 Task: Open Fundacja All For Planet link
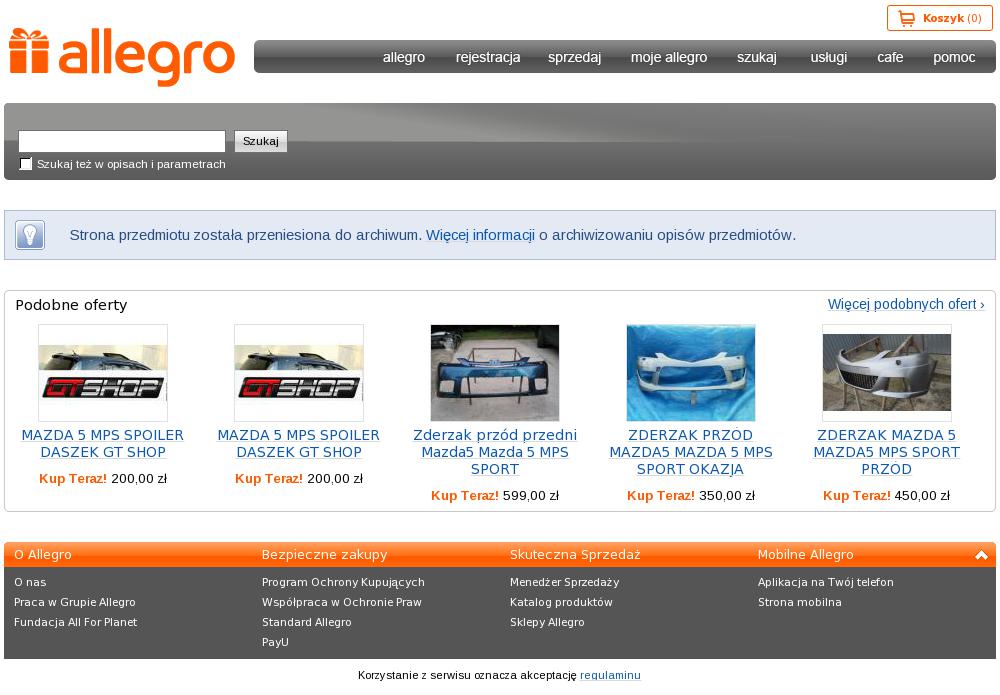[x=75, y=622]
